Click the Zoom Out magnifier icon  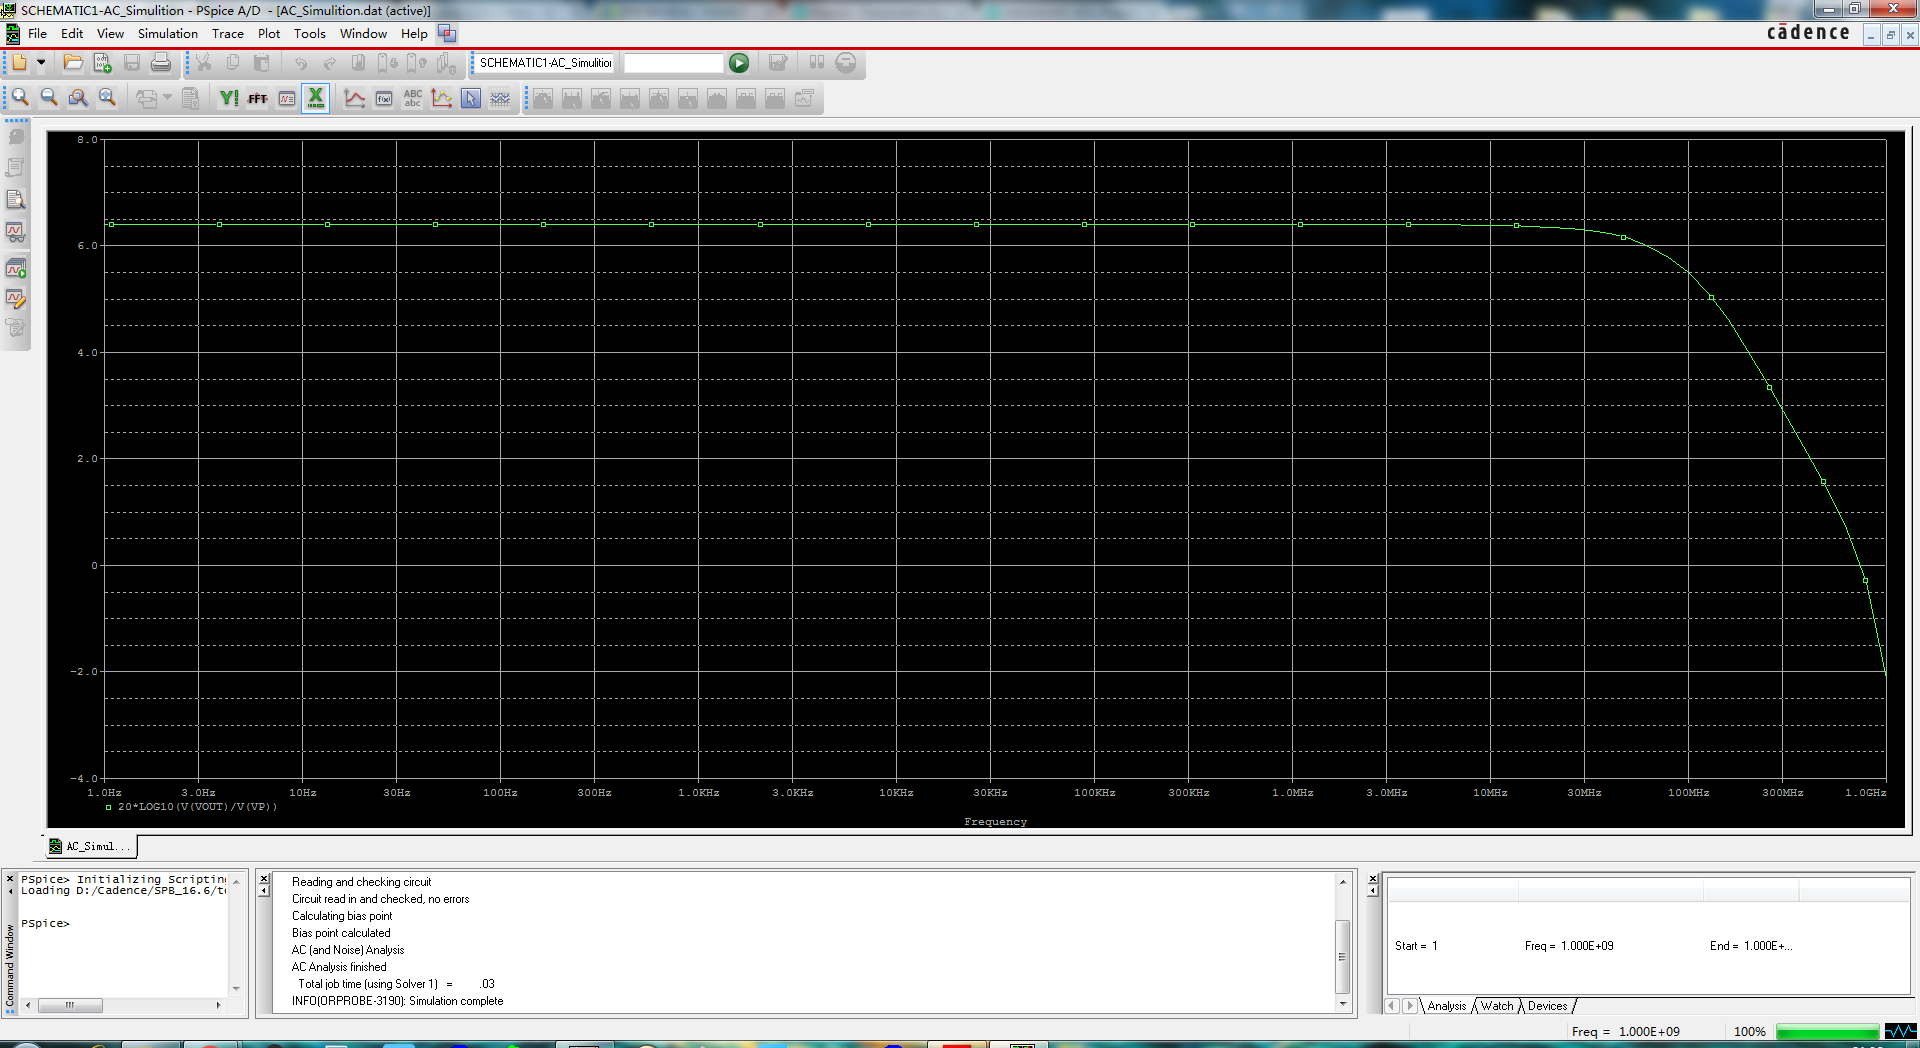point(49,97)
